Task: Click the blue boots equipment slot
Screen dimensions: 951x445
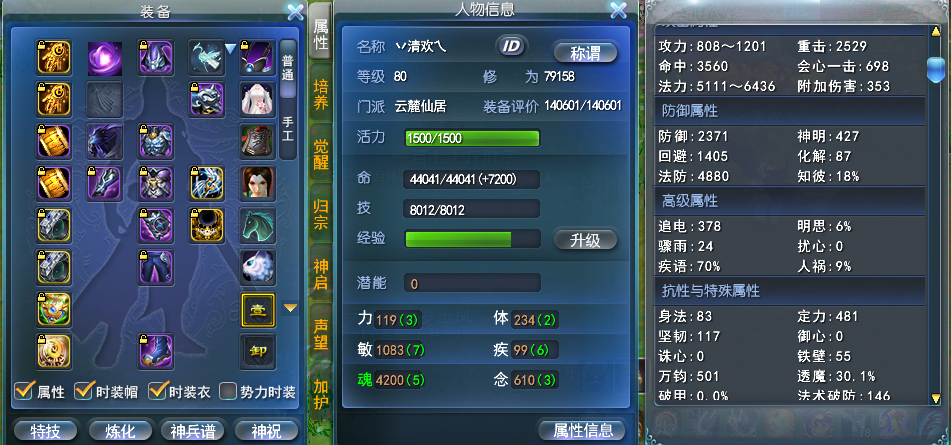Action: tap(156, 350)
